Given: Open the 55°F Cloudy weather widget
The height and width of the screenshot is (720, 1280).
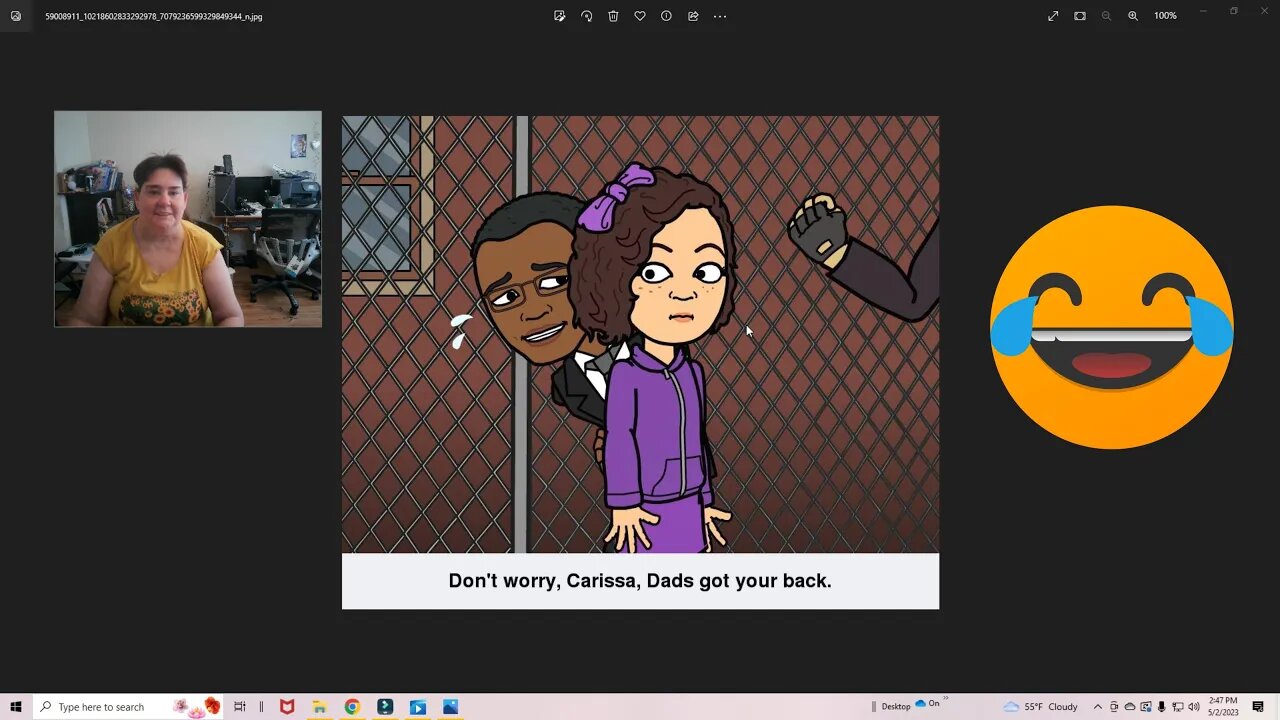Looking at the screenshot, I should pos(1041,707).
